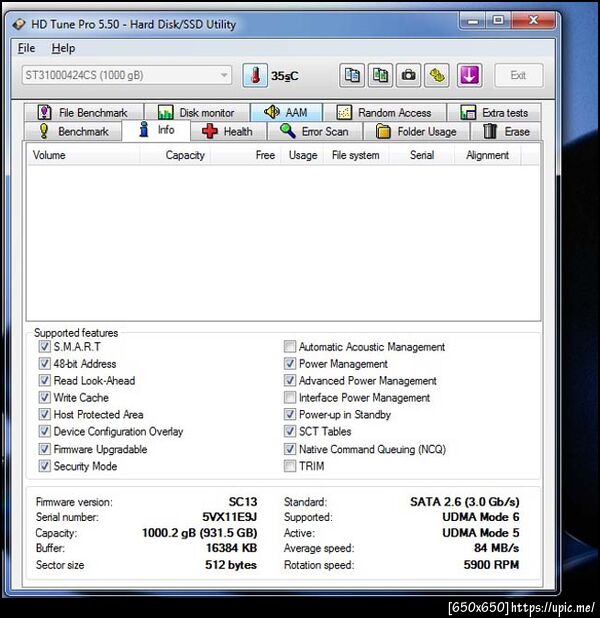Click the Erase trash can icon

pos(490,131)
